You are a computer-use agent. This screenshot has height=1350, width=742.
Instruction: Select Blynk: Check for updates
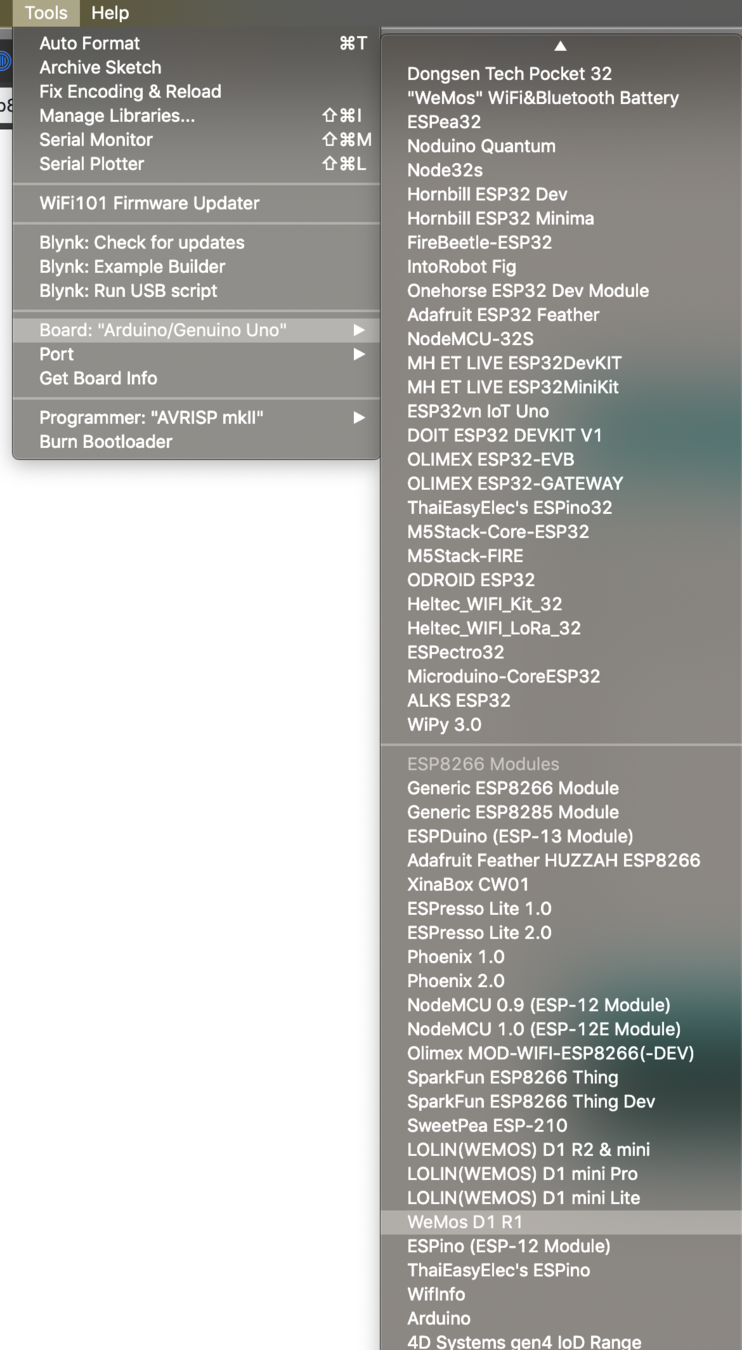pos(196,242)
